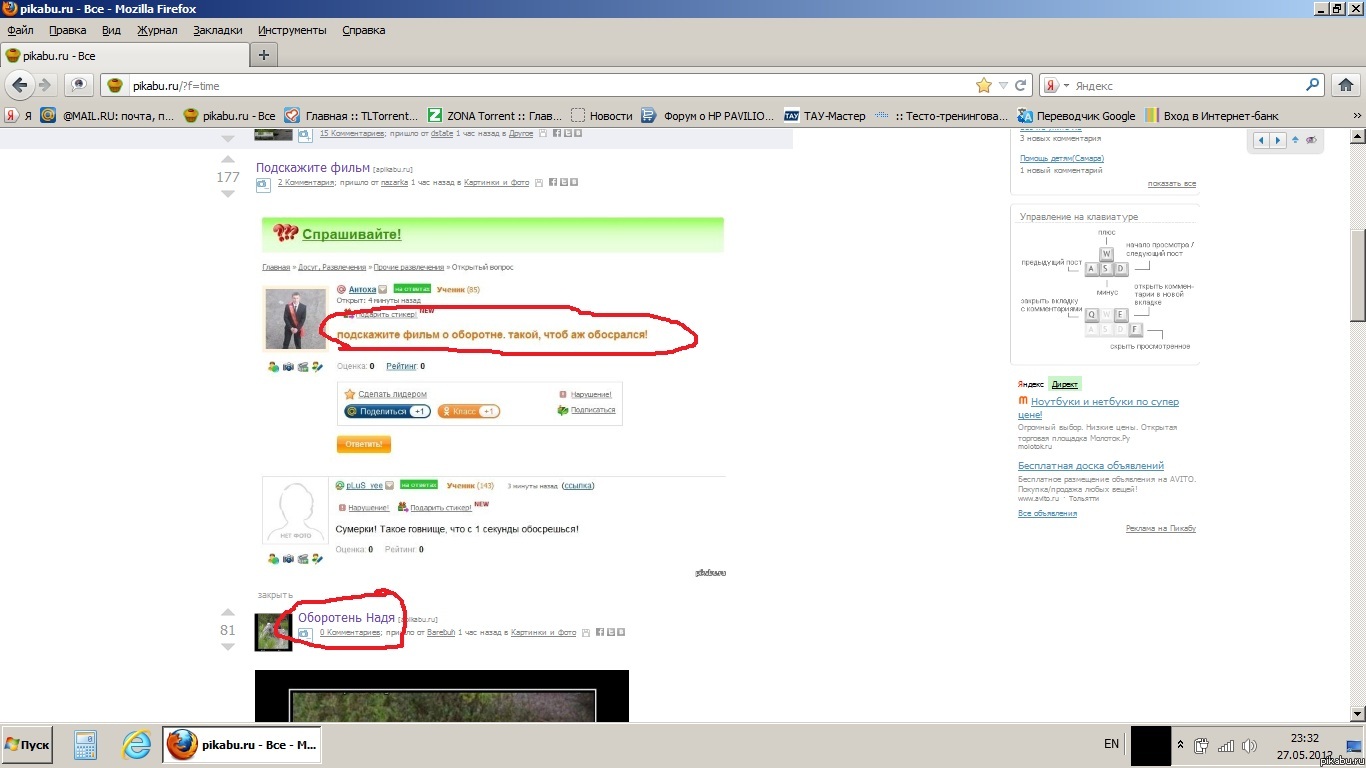Upvote the post rated 177
Screen dimensions: 1366x768
228,160
